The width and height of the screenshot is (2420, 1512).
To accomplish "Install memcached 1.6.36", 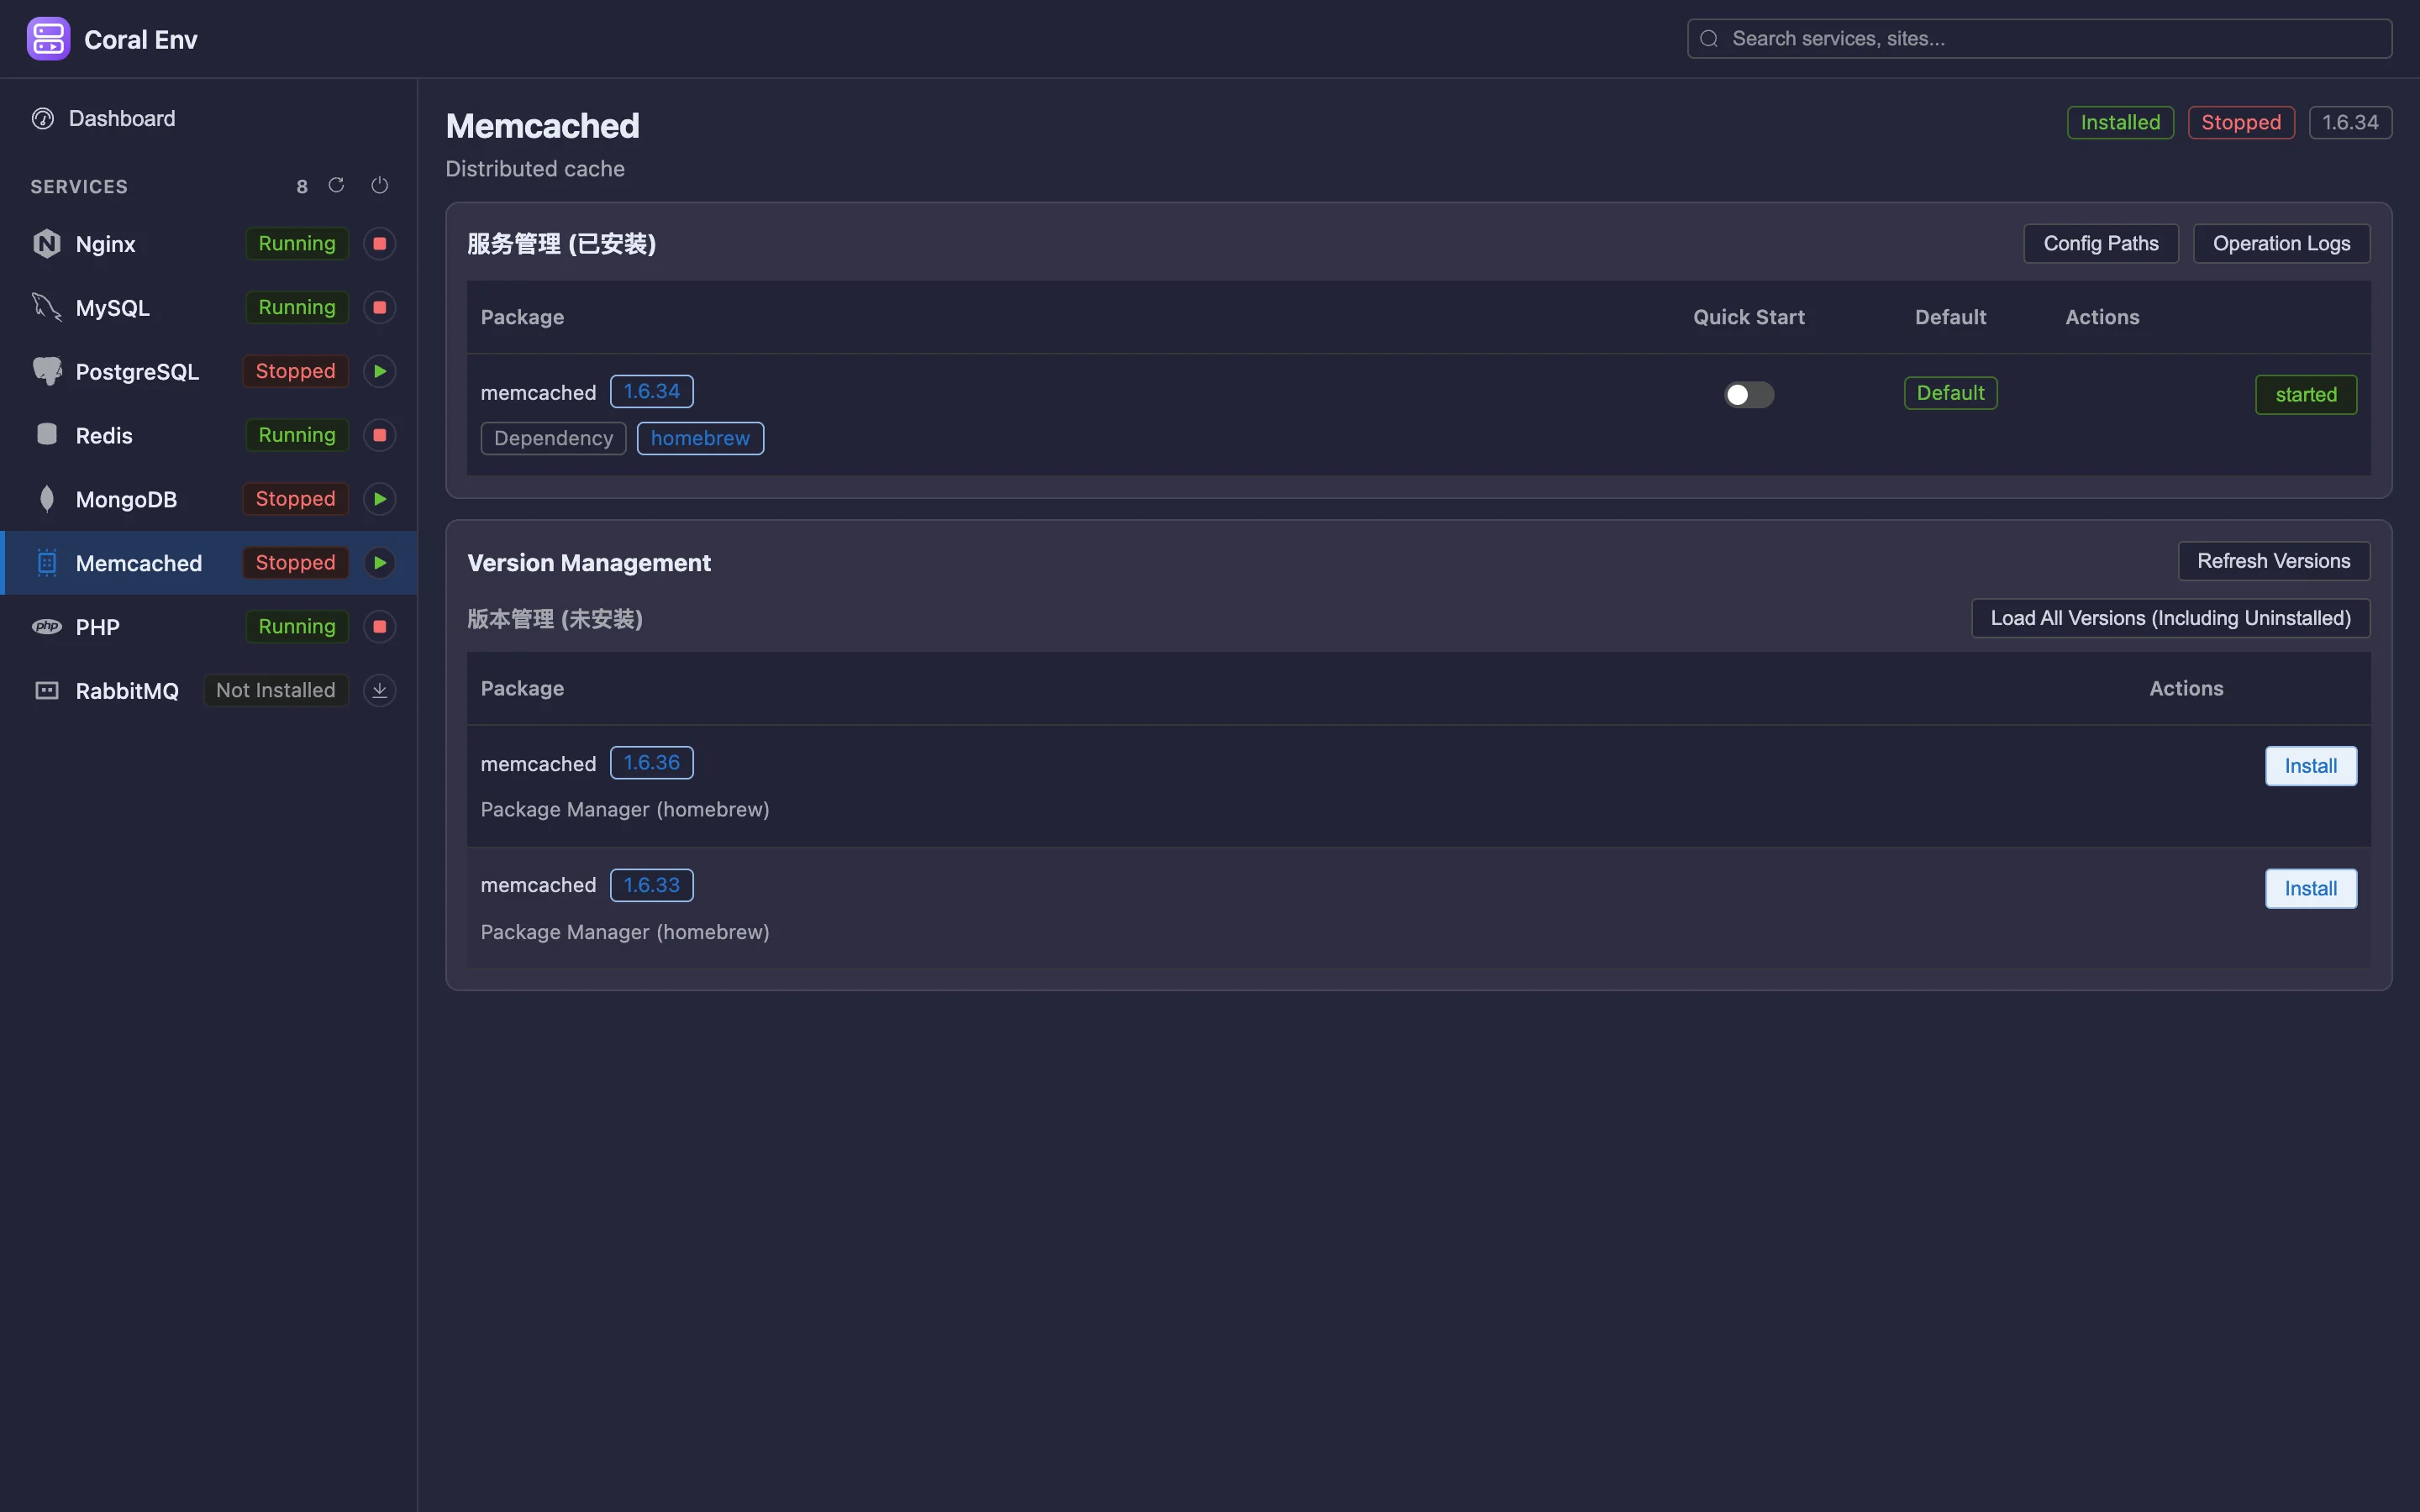I will (x=2311, y=766).
